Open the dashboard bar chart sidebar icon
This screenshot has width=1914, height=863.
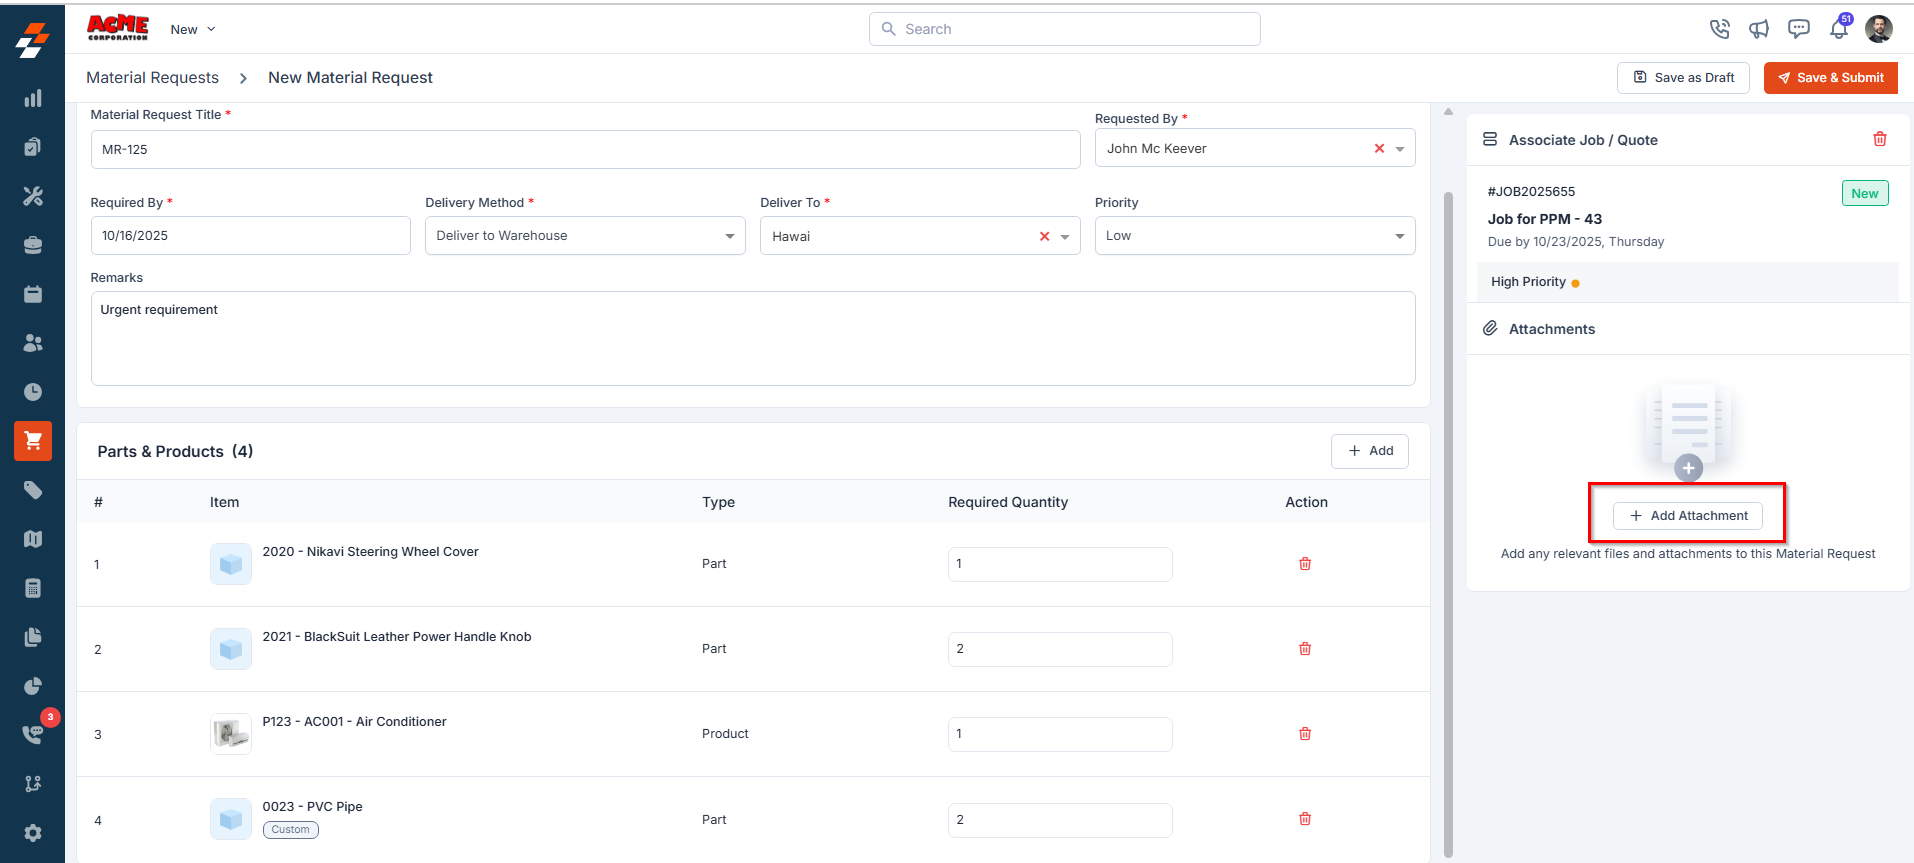click(33, 98)
